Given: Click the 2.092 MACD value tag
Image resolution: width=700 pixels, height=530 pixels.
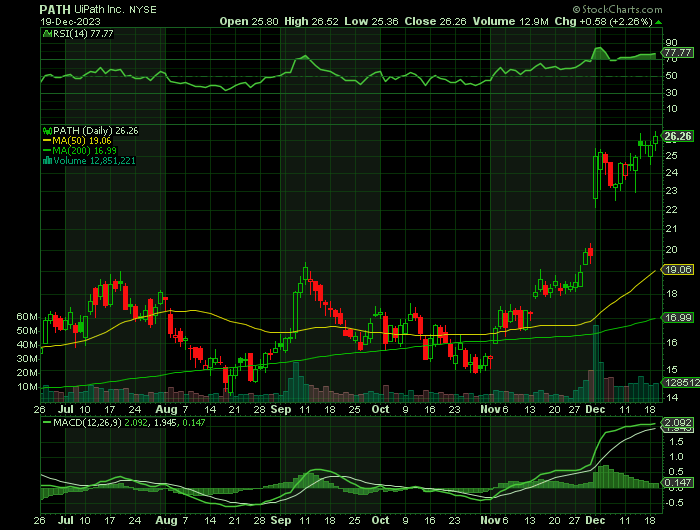Looking at the screenshot, I should point(678,422).
